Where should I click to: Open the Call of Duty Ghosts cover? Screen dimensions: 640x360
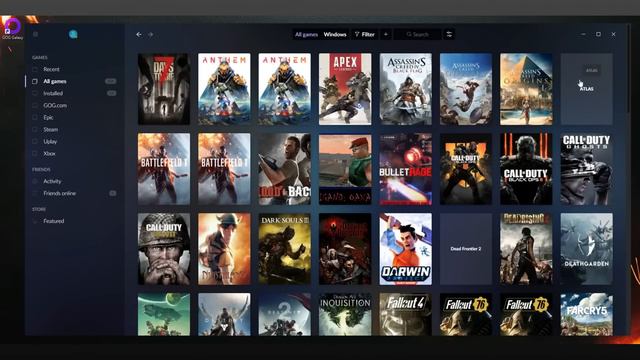click(x=587, y=169)
